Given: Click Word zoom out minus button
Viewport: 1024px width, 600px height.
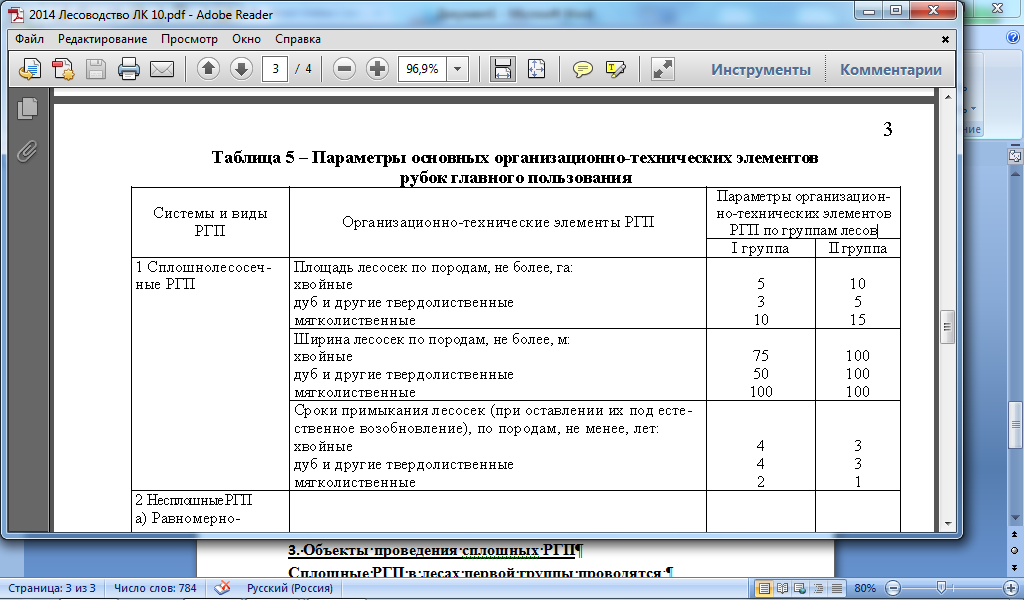Looking at the screenshot, I should [x=893, y=588].
